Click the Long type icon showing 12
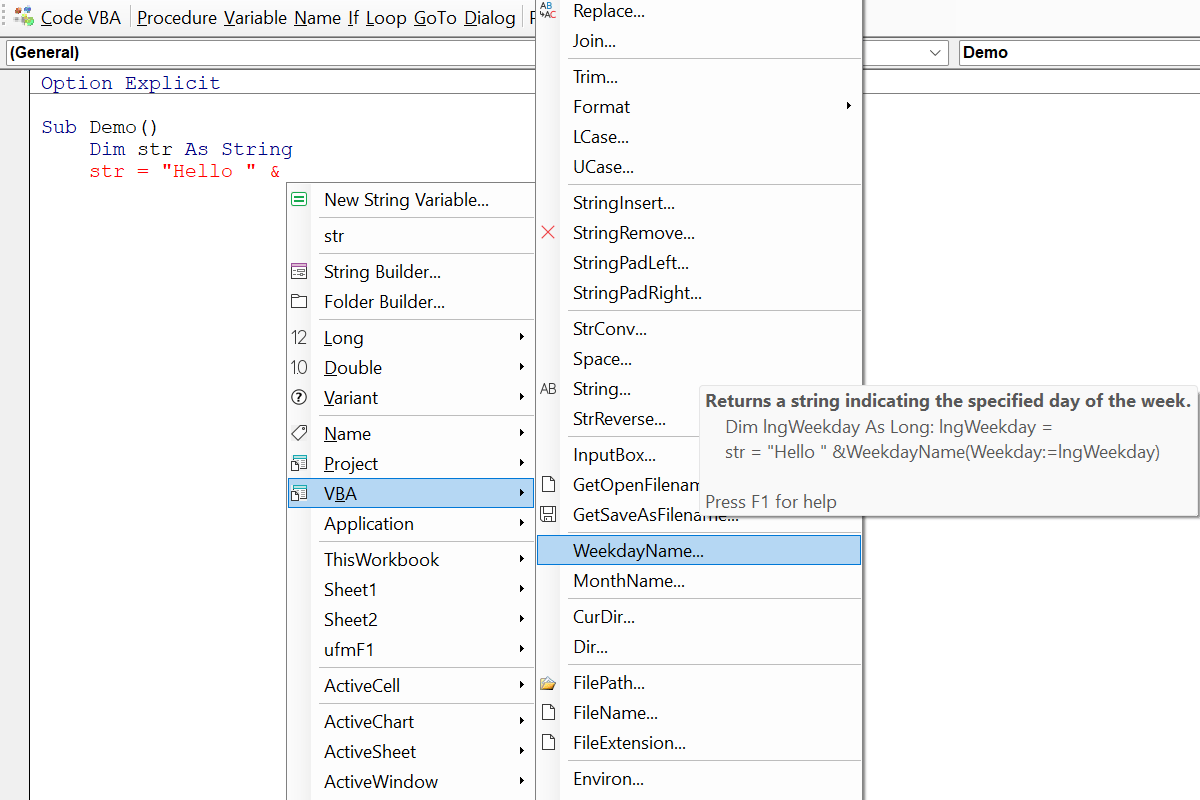 (299, 337)
